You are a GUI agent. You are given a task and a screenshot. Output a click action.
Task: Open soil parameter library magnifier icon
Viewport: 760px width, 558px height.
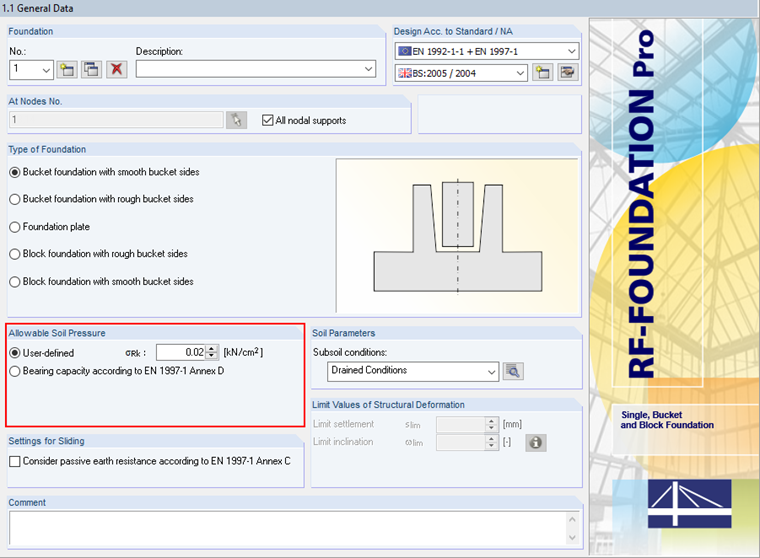513,371
